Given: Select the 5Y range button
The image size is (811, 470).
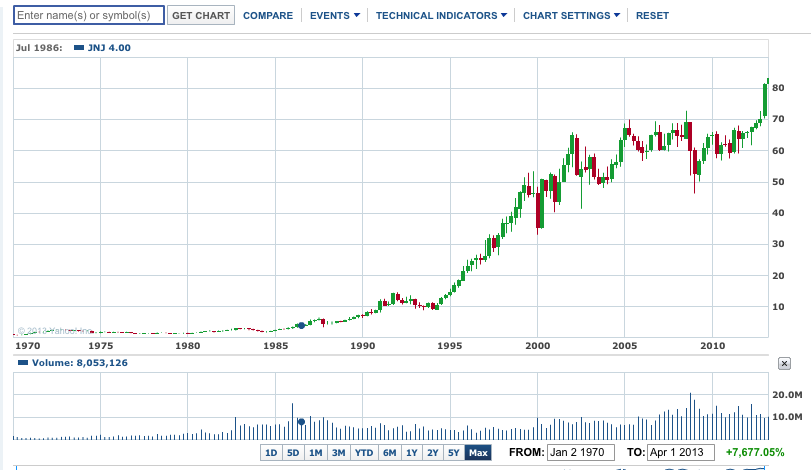Looking at the screenshot, I should [454, 453].
